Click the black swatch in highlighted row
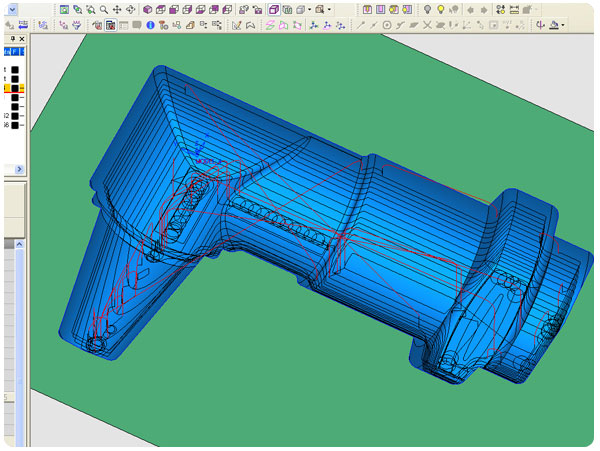Viewport: 600px width, 451px height. point(14,88)
